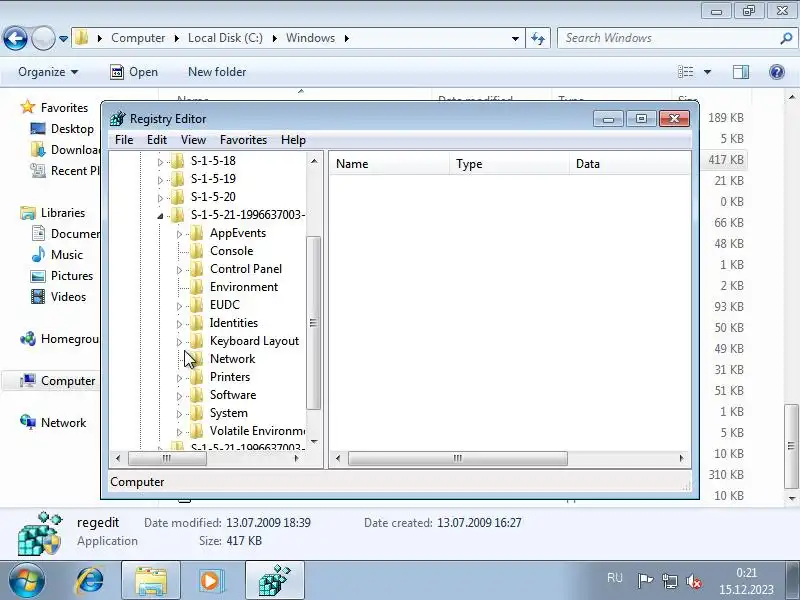This screenshot has height=600, width=800.
Task: Expand the S-1-5-20 registry key
Action: [160, 197]
